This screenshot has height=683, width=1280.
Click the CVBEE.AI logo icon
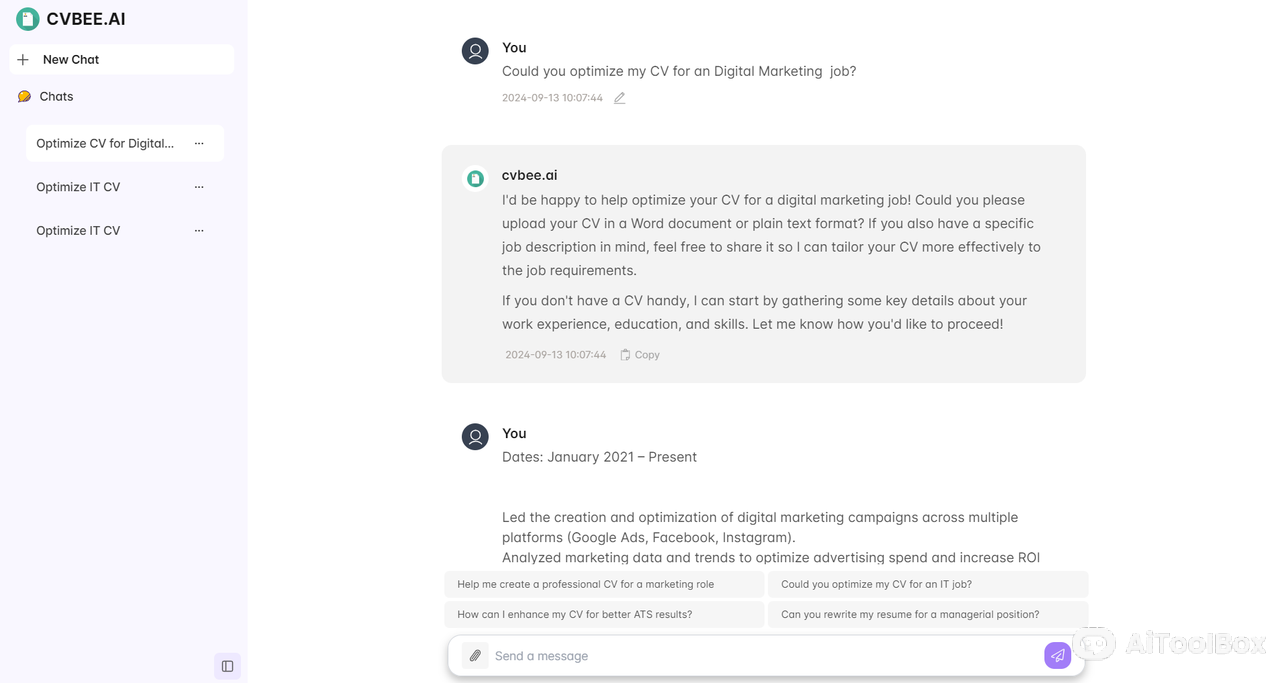point(28,19)
